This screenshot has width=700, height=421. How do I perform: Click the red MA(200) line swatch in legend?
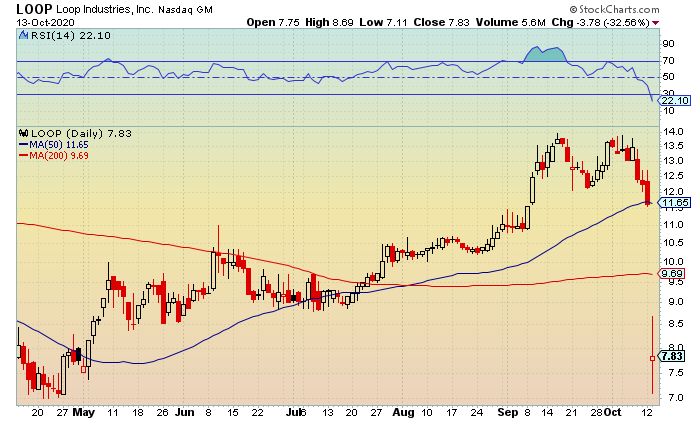[x=24, y=156]
